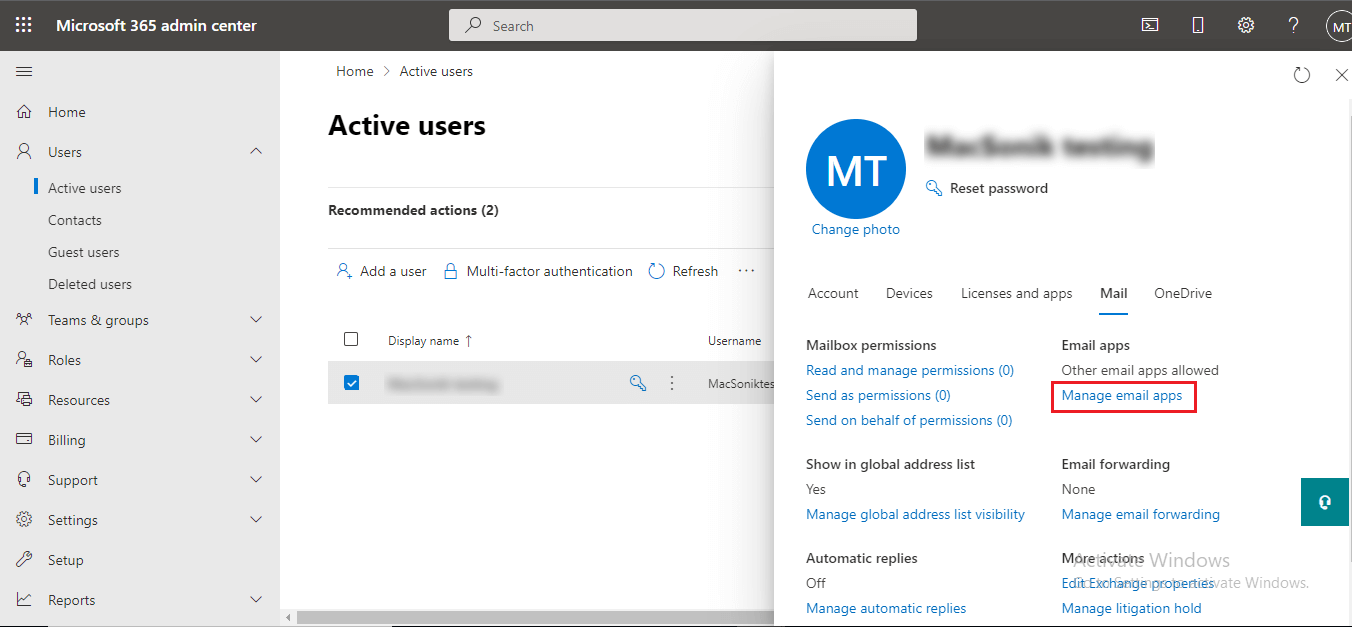Expand the Teams & groups chevron

256,319
